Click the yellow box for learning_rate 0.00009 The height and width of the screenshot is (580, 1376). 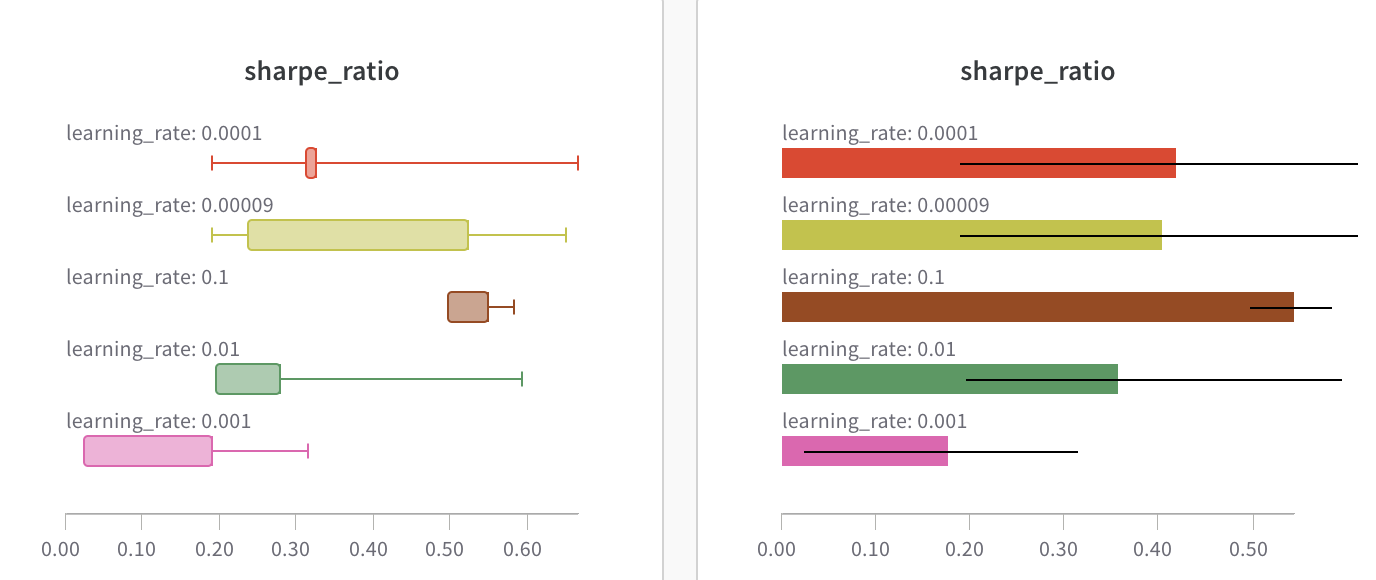point(358,235)
